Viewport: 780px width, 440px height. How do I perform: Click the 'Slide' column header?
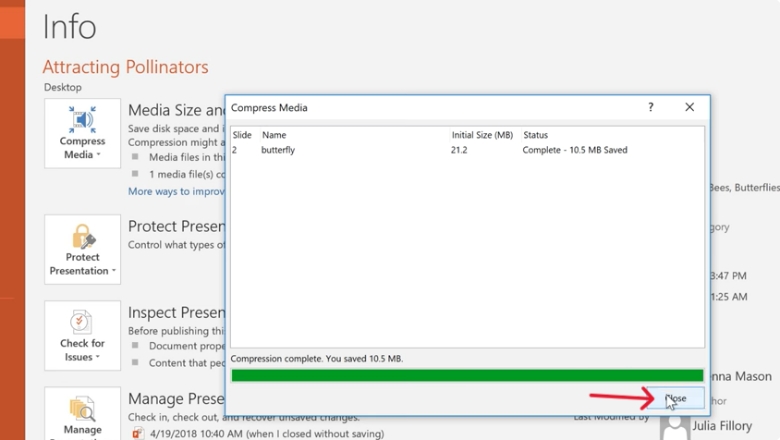click(242, 135)
